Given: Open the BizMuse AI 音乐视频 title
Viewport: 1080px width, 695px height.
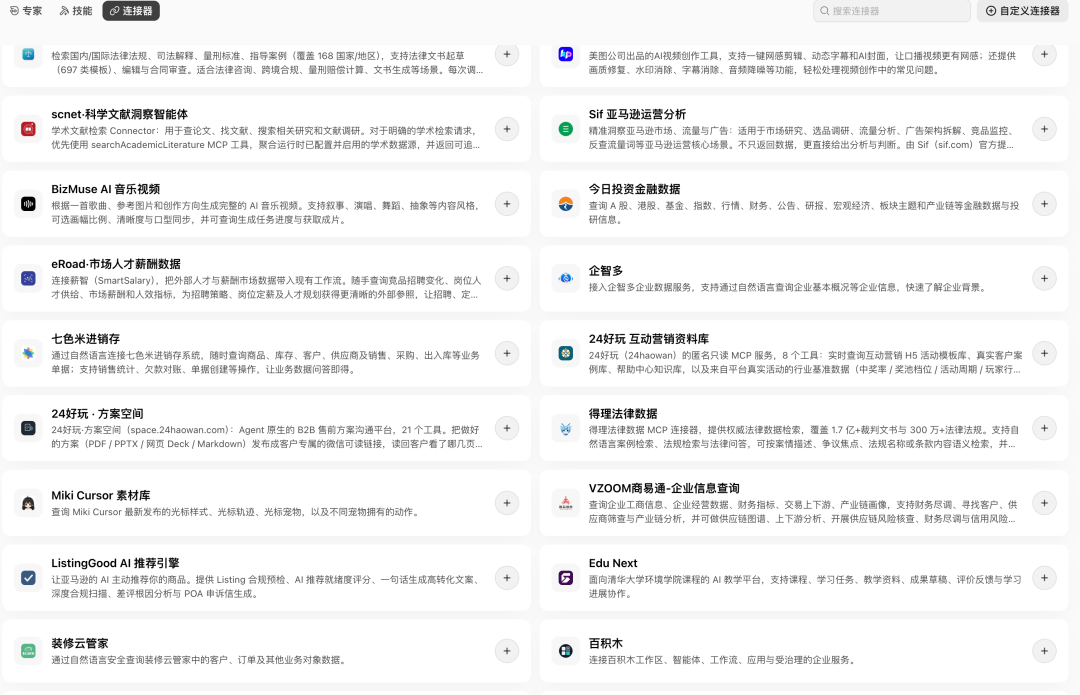Looking at the screenshot, I should 105,189.
